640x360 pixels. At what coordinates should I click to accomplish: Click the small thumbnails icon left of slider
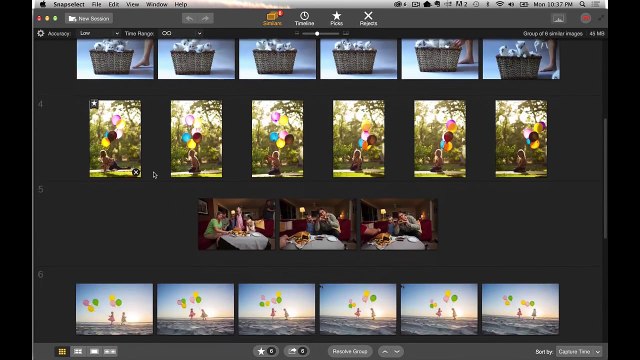coord(297,33)
